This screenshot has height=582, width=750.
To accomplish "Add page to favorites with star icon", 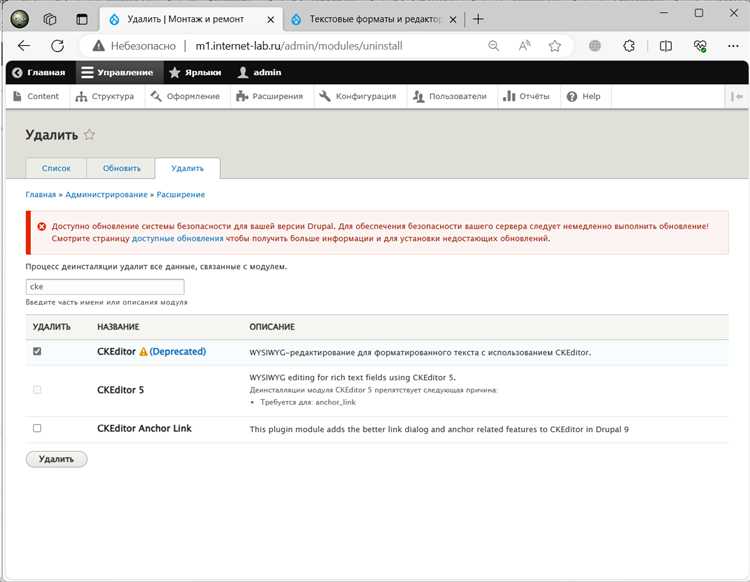I will (555, 46).
